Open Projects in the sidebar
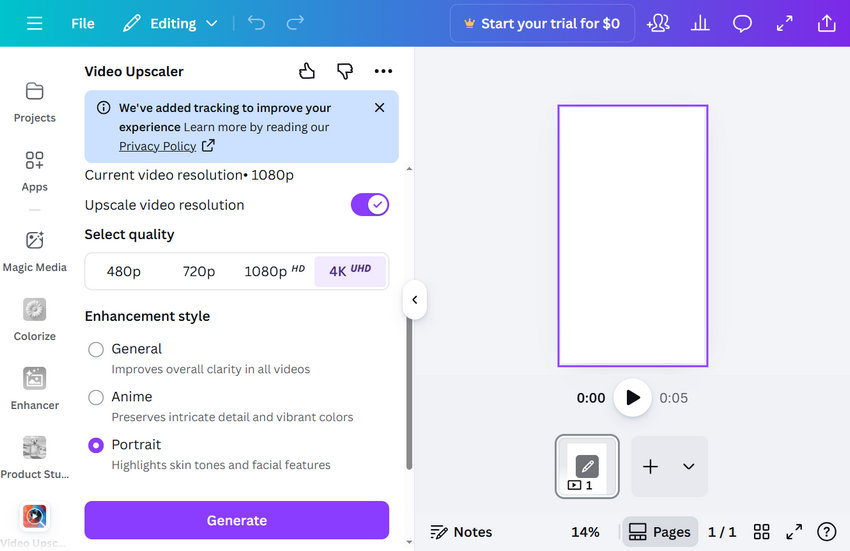Image resolution: width=850 pixels, height=551 pixels. click(35, 102)
